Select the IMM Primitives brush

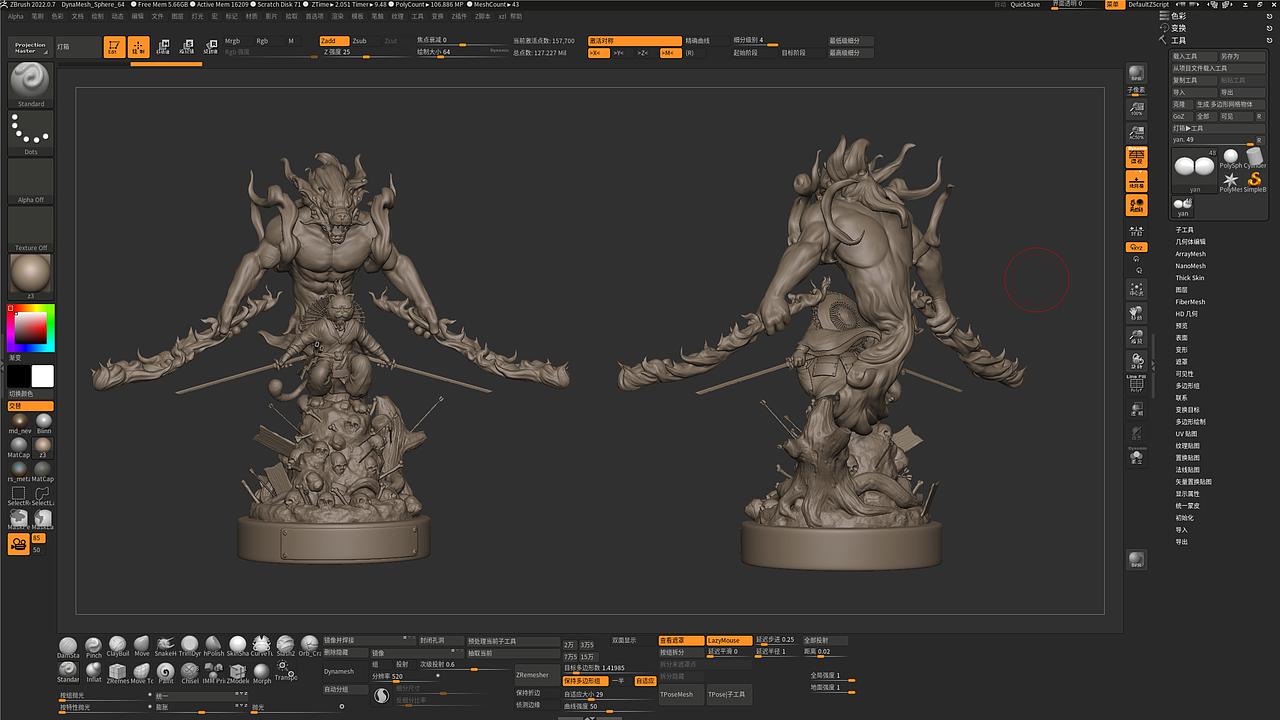click(214, 673)
